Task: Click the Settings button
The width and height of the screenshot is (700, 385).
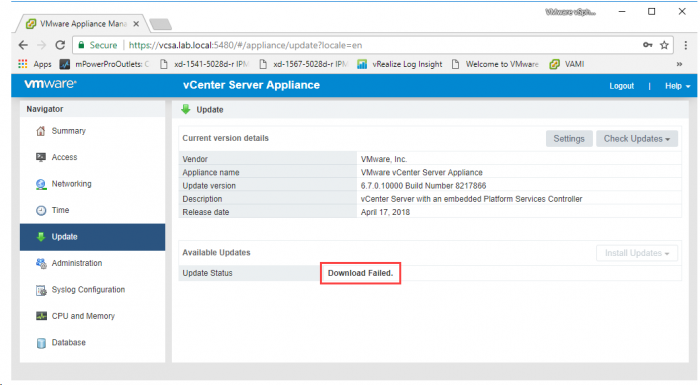Action: [569, 139]
